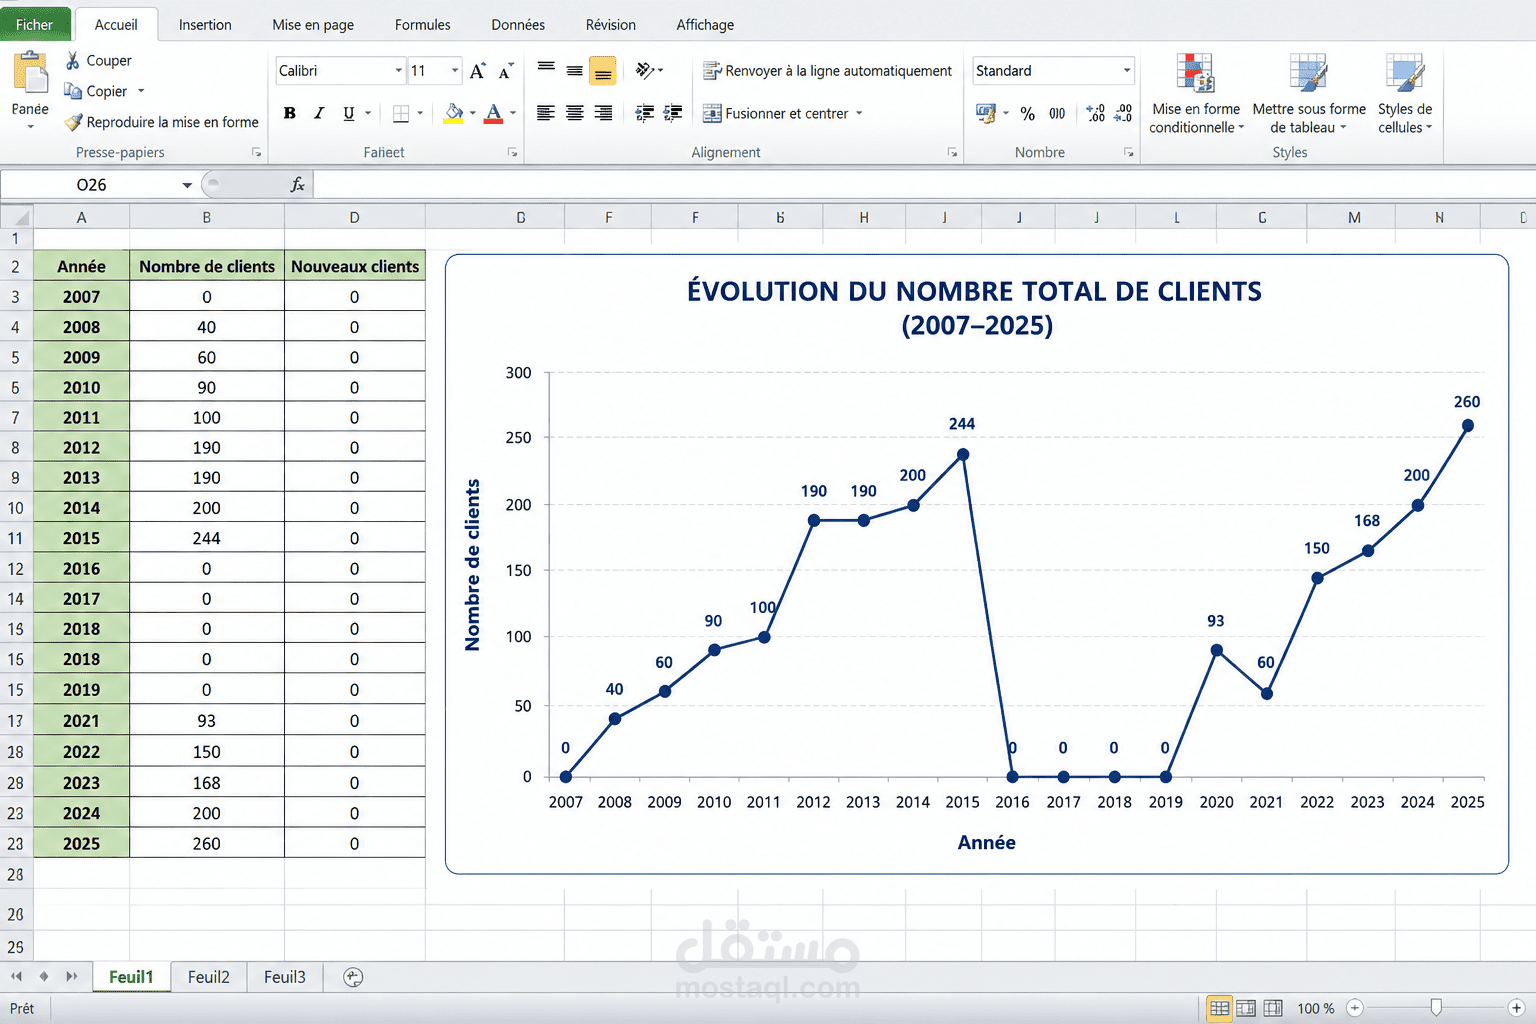Click Fusionner et centrer
1536x1024 pixels.
click(775, 113)
